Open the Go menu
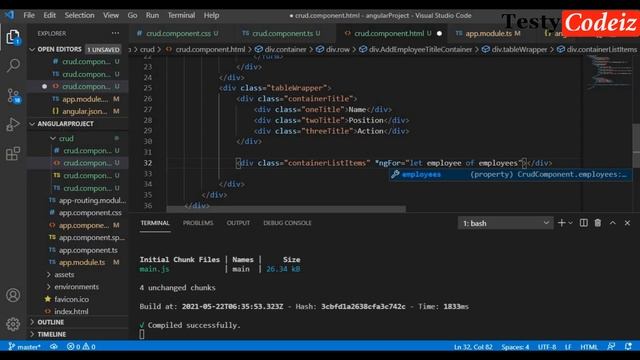Screen dimensions: 640x360 tap(132, 15)
